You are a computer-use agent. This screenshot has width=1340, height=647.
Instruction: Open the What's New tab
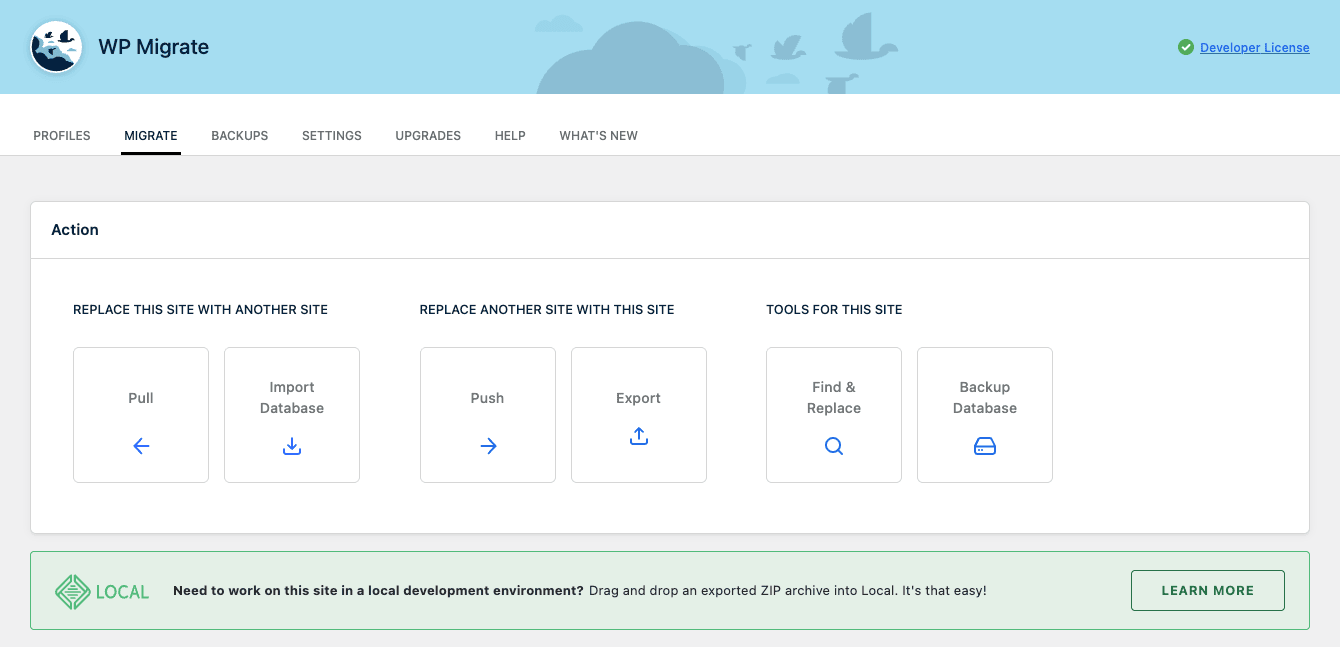click(598, 135)
